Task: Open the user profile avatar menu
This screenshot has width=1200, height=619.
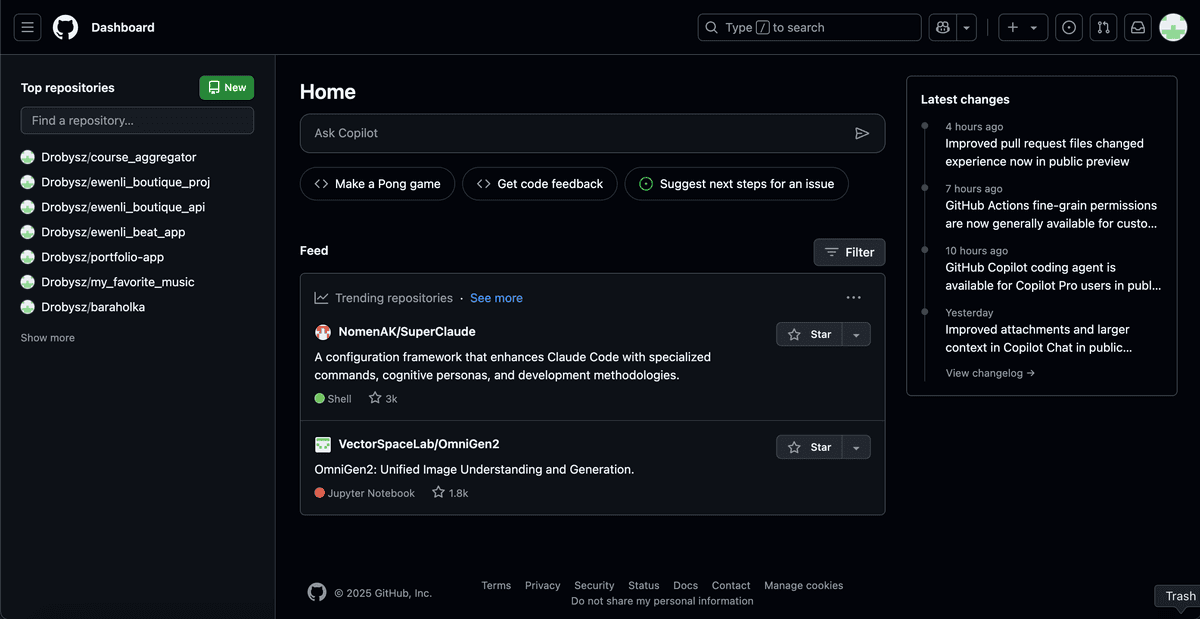Action: coord(1173,28)
